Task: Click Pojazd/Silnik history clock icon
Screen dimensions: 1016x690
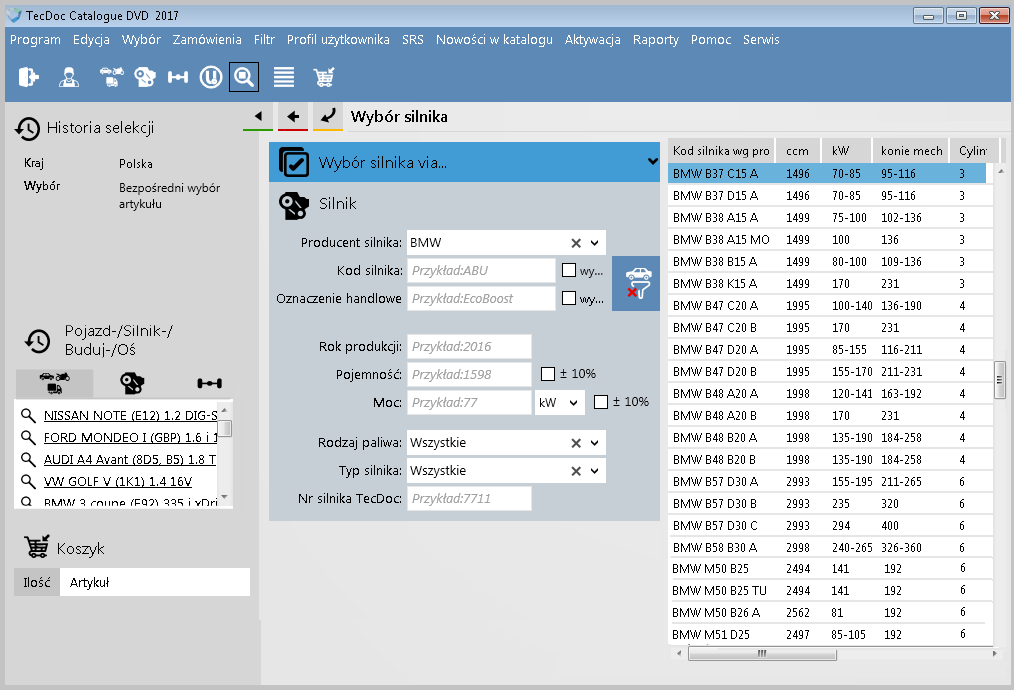Action: point(38,341)
